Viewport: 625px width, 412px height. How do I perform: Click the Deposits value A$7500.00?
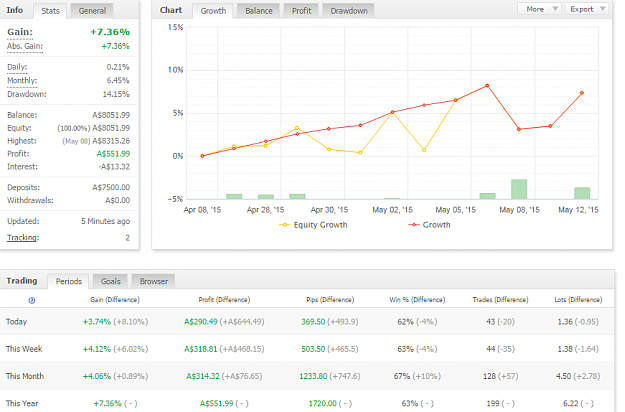(x=111, y=187)
